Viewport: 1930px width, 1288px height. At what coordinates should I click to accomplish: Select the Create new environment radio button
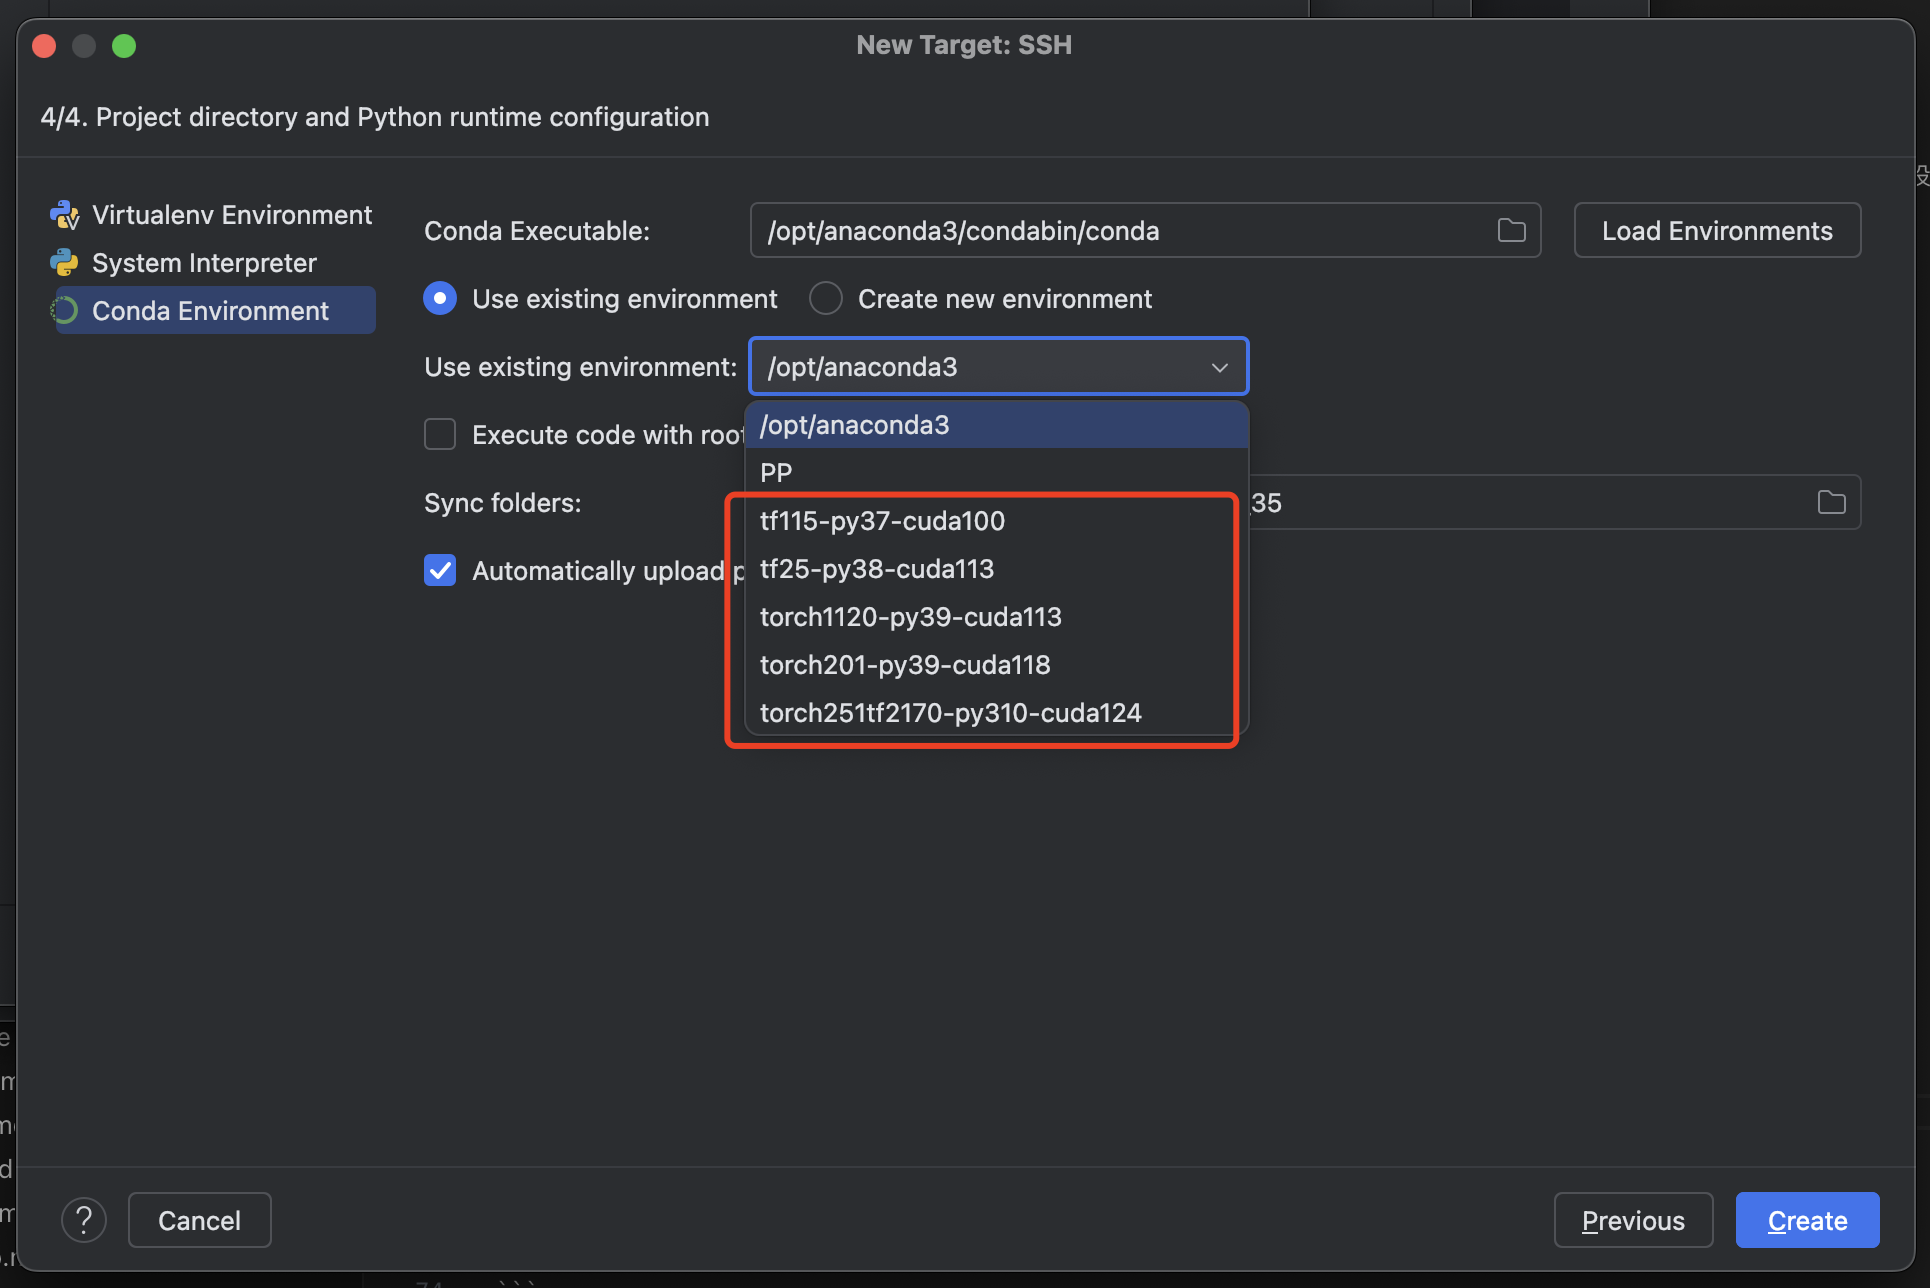tap(826, 299)
